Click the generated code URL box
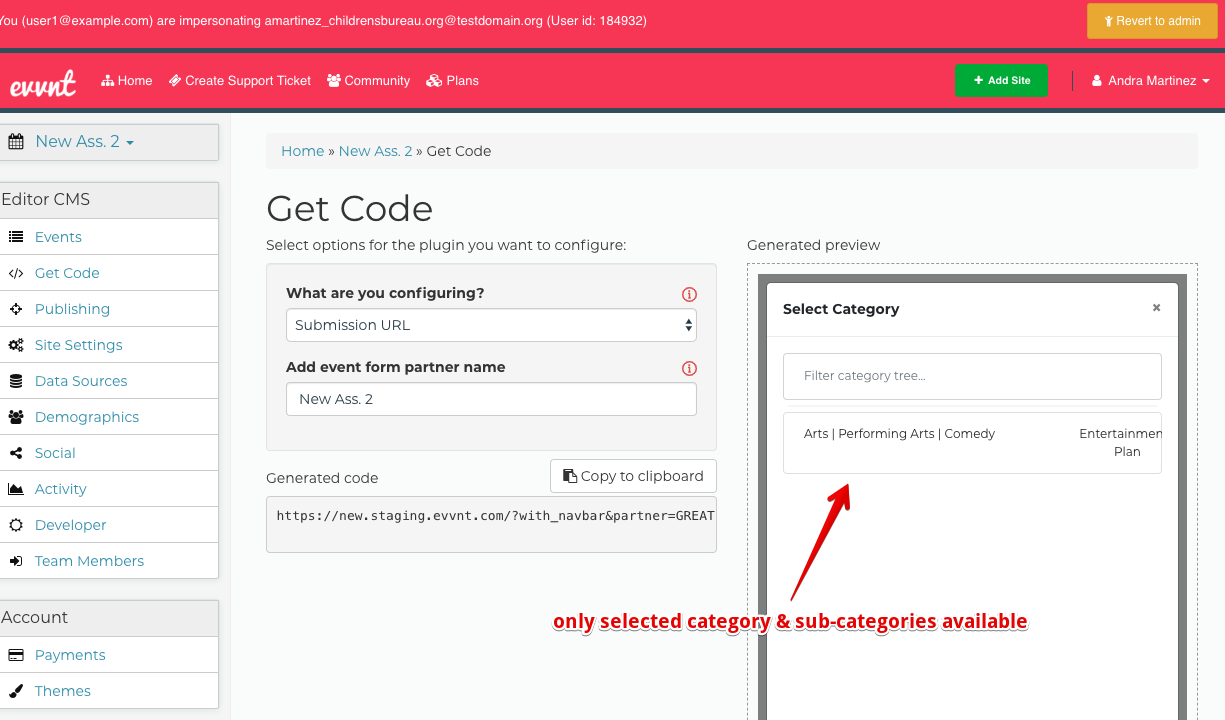Viewport: 1225px width, 720px height. 491,525
